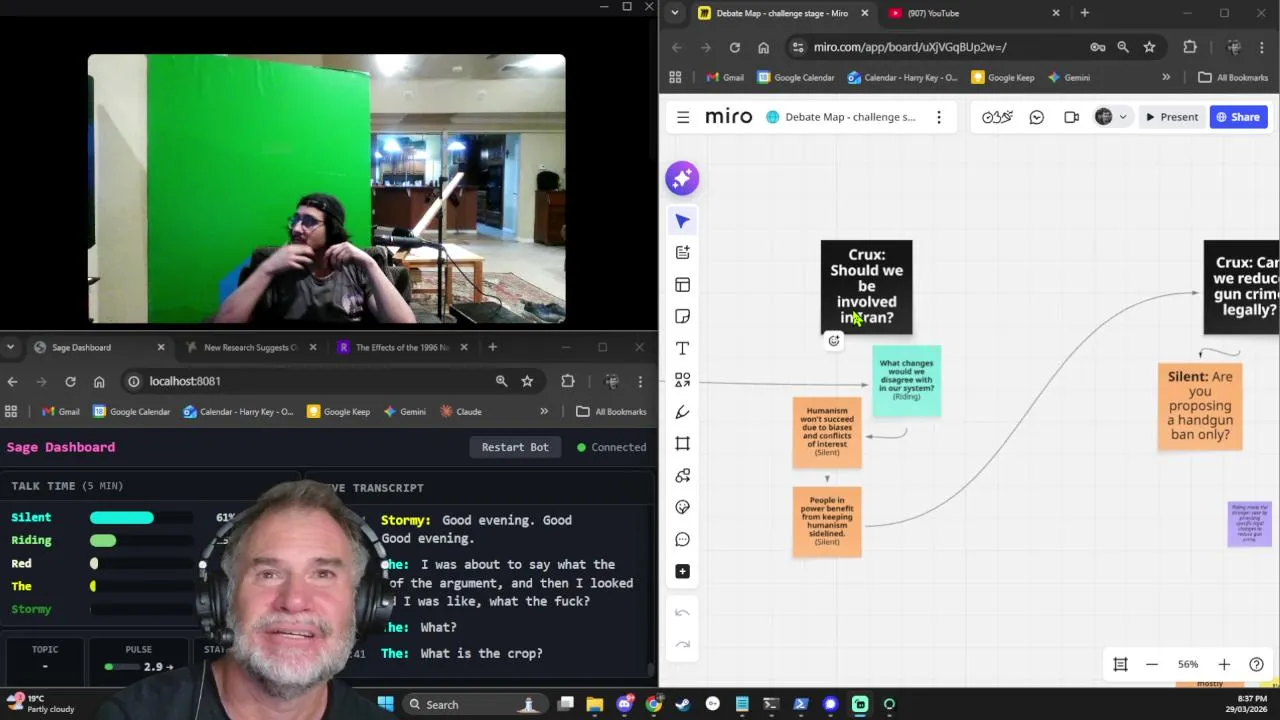Select the pen drawing tool

[x=682, y=412]
